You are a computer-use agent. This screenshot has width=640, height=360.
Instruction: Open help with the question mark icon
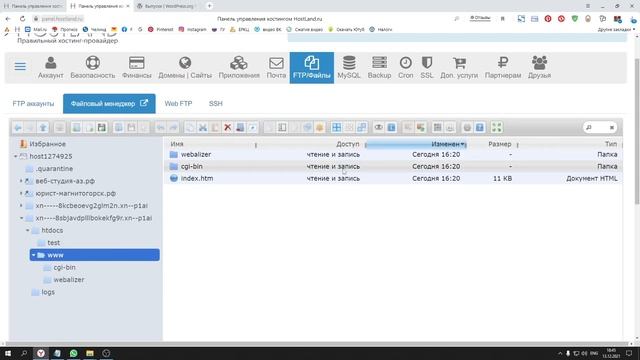[x=480, y=128]
